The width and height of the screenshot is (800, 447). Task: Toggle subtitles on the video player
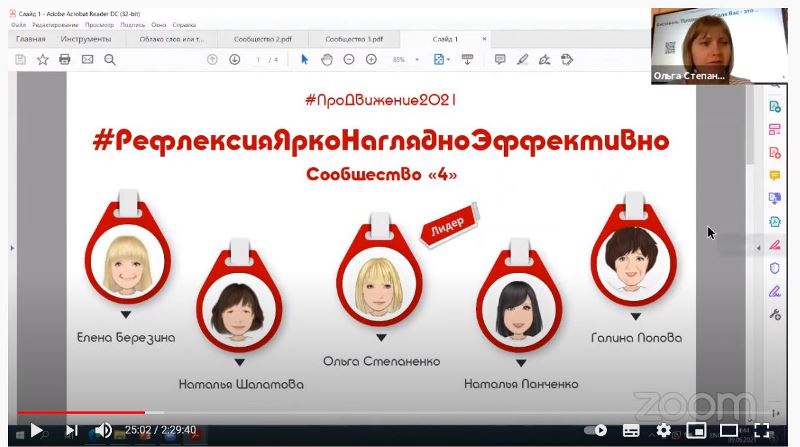click(631, 431)
